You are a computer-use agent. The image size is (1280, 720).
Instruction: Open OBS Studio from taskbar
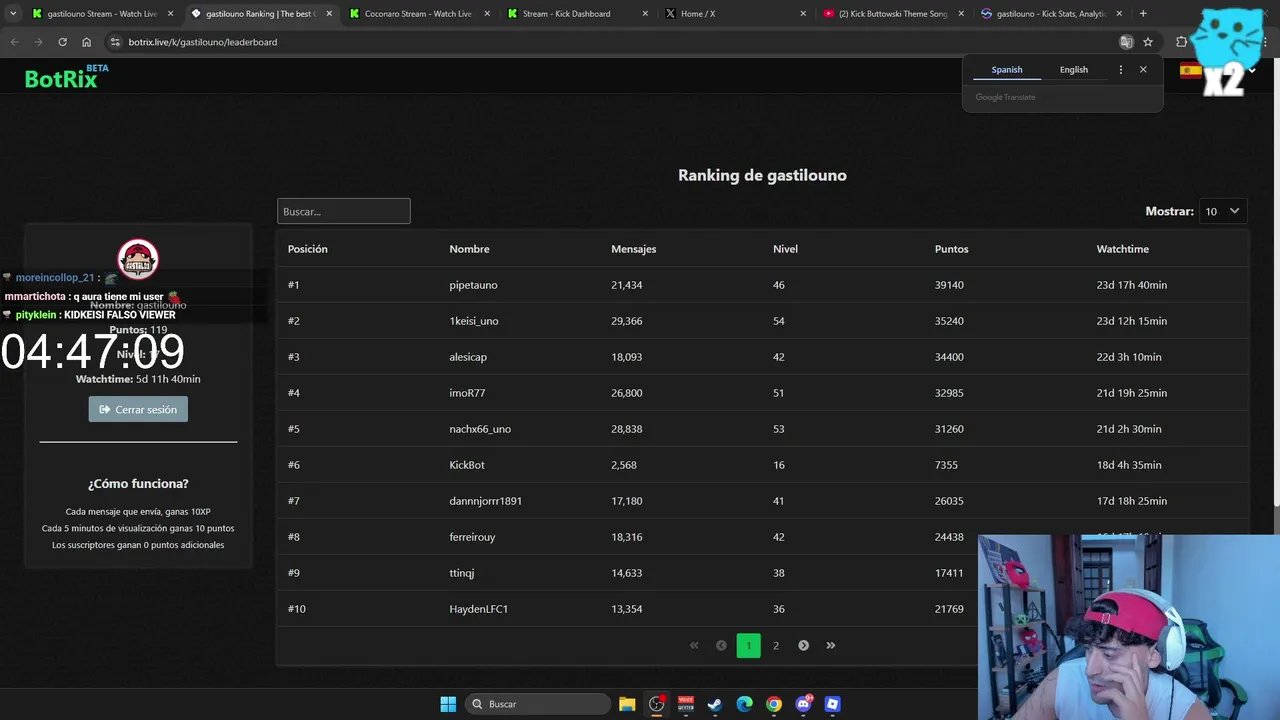656,704
